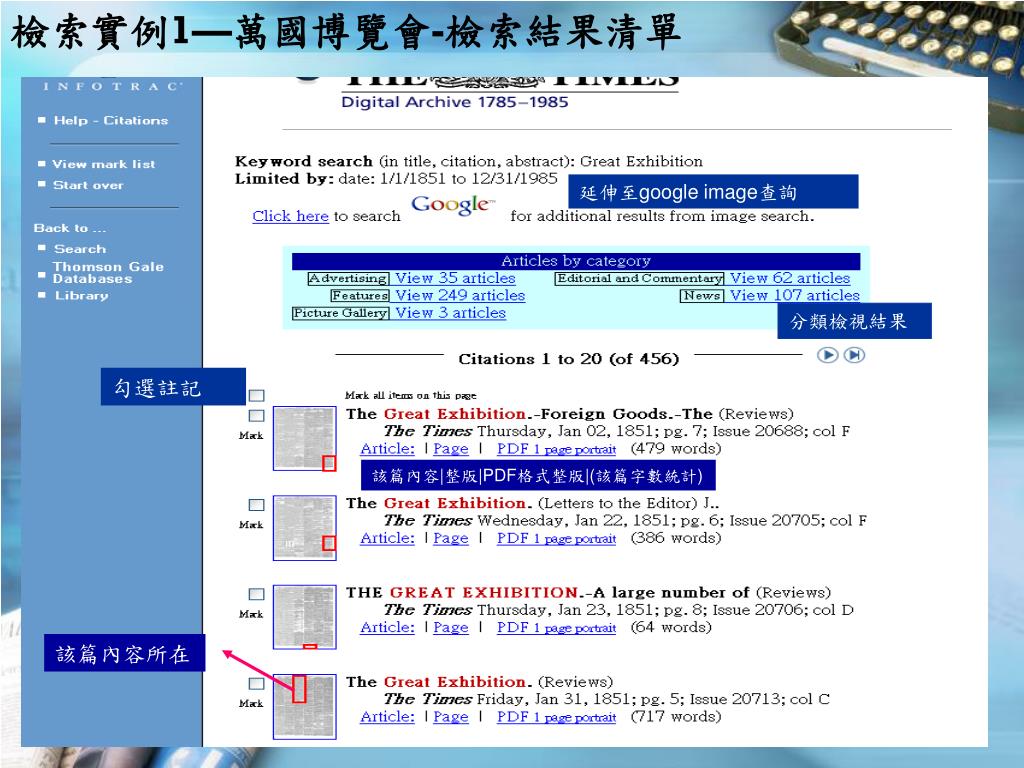Open View mark list in sidebar
The width and height of the screenshot is (1024, 768).
coord(104,164)
